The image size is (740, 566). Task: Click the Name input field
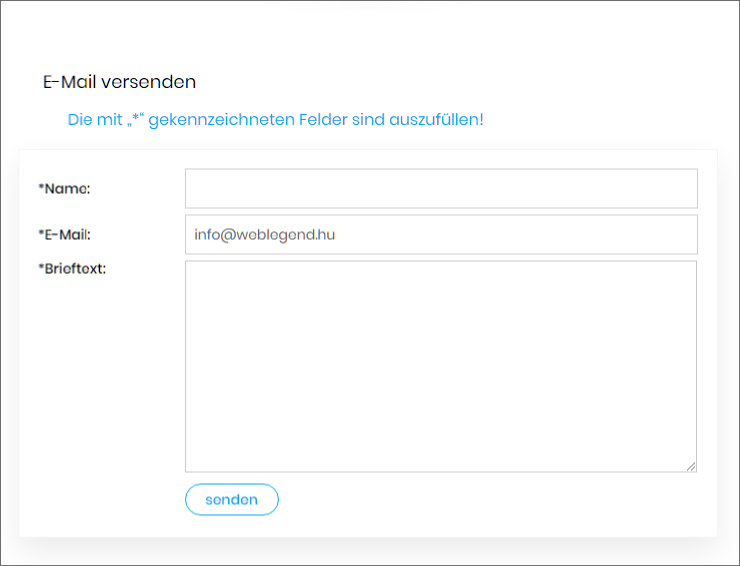440,188
